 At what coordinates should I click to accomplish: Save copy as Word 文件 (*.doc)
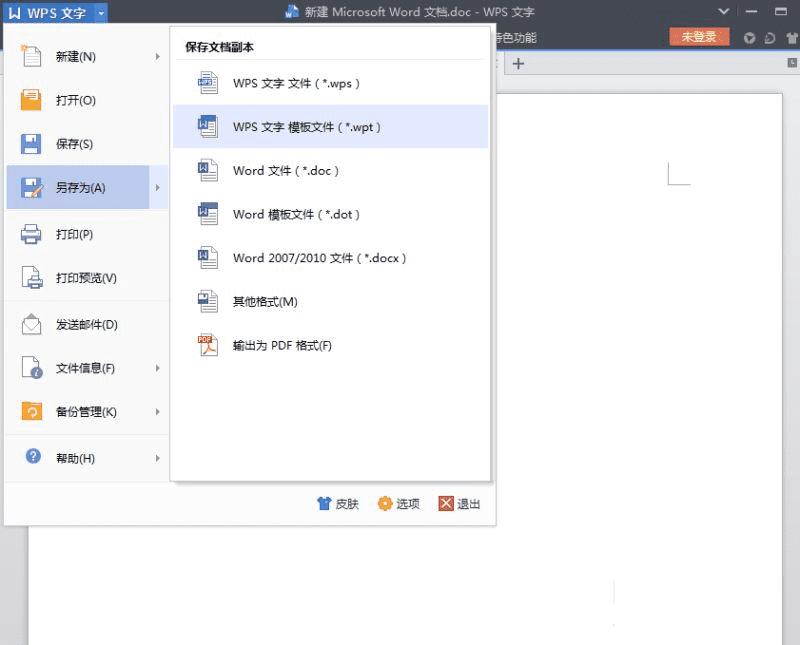(331, 170)
